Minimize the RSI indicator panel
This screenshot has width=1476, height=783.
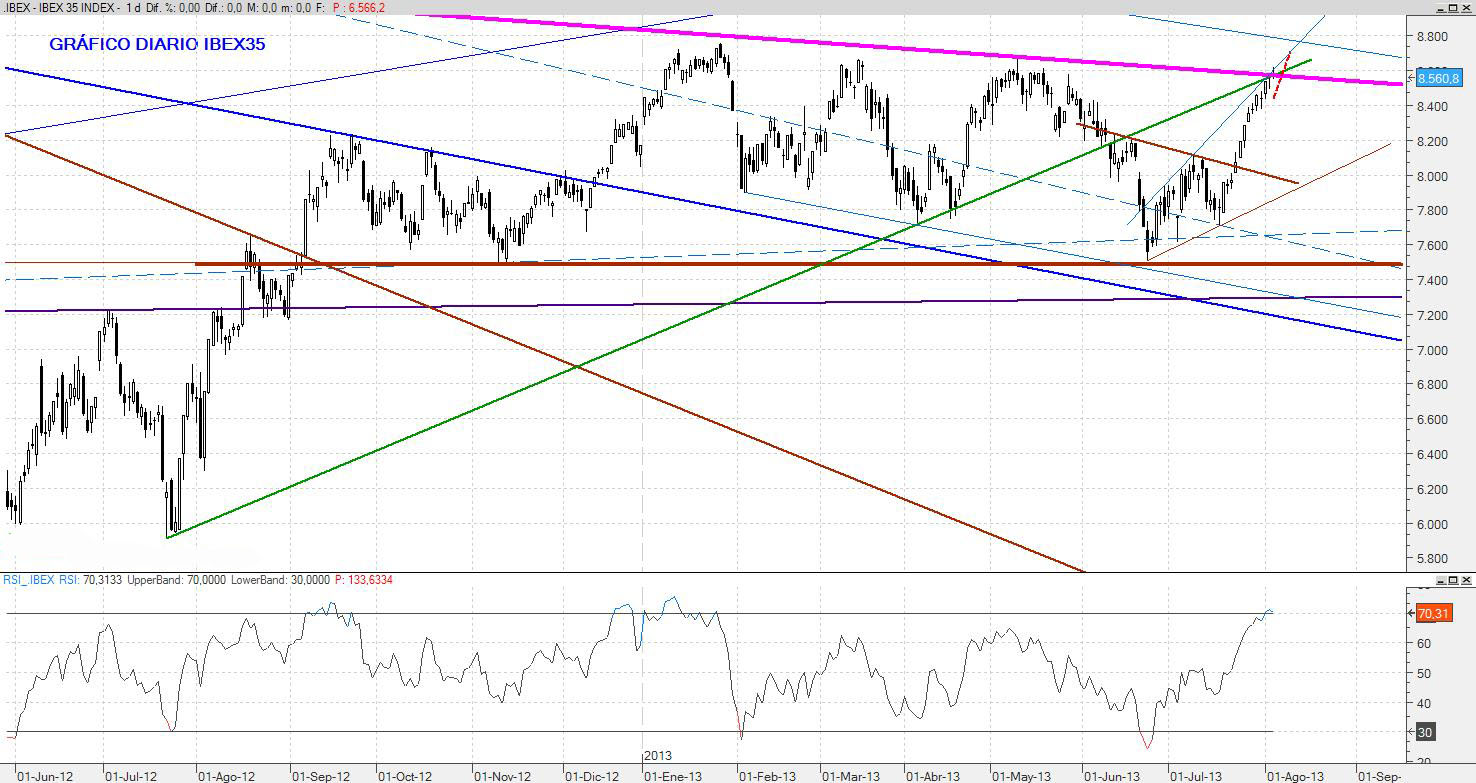(1440, 580)
